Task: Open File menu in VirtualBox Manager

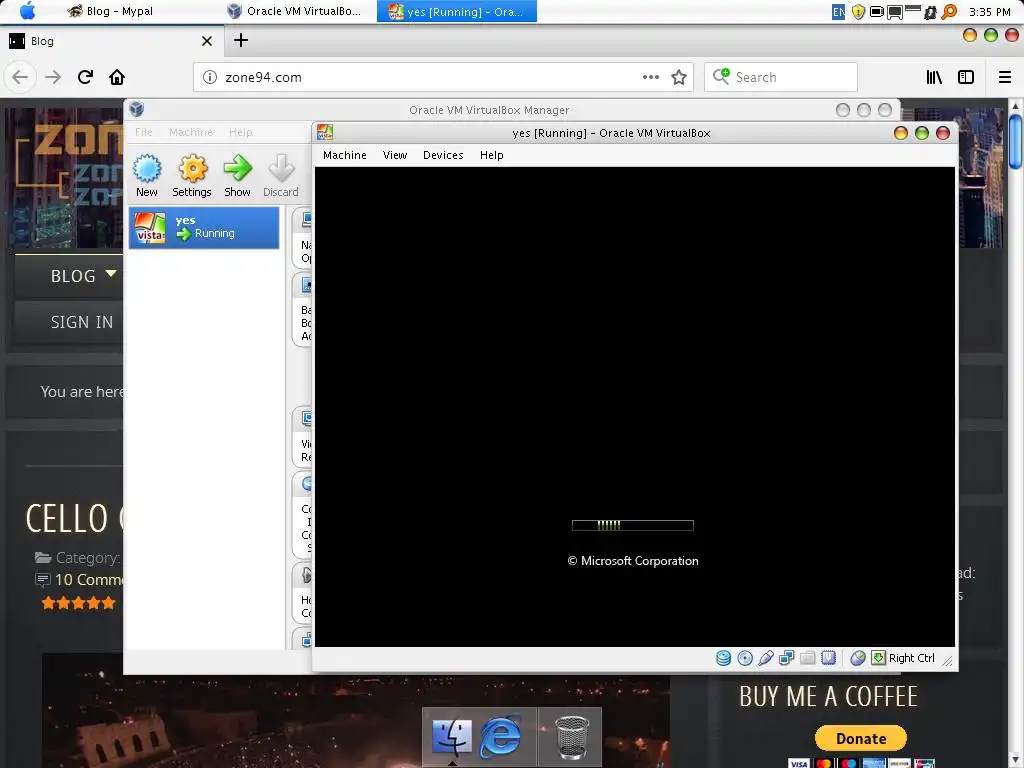Action: [144, 132]
